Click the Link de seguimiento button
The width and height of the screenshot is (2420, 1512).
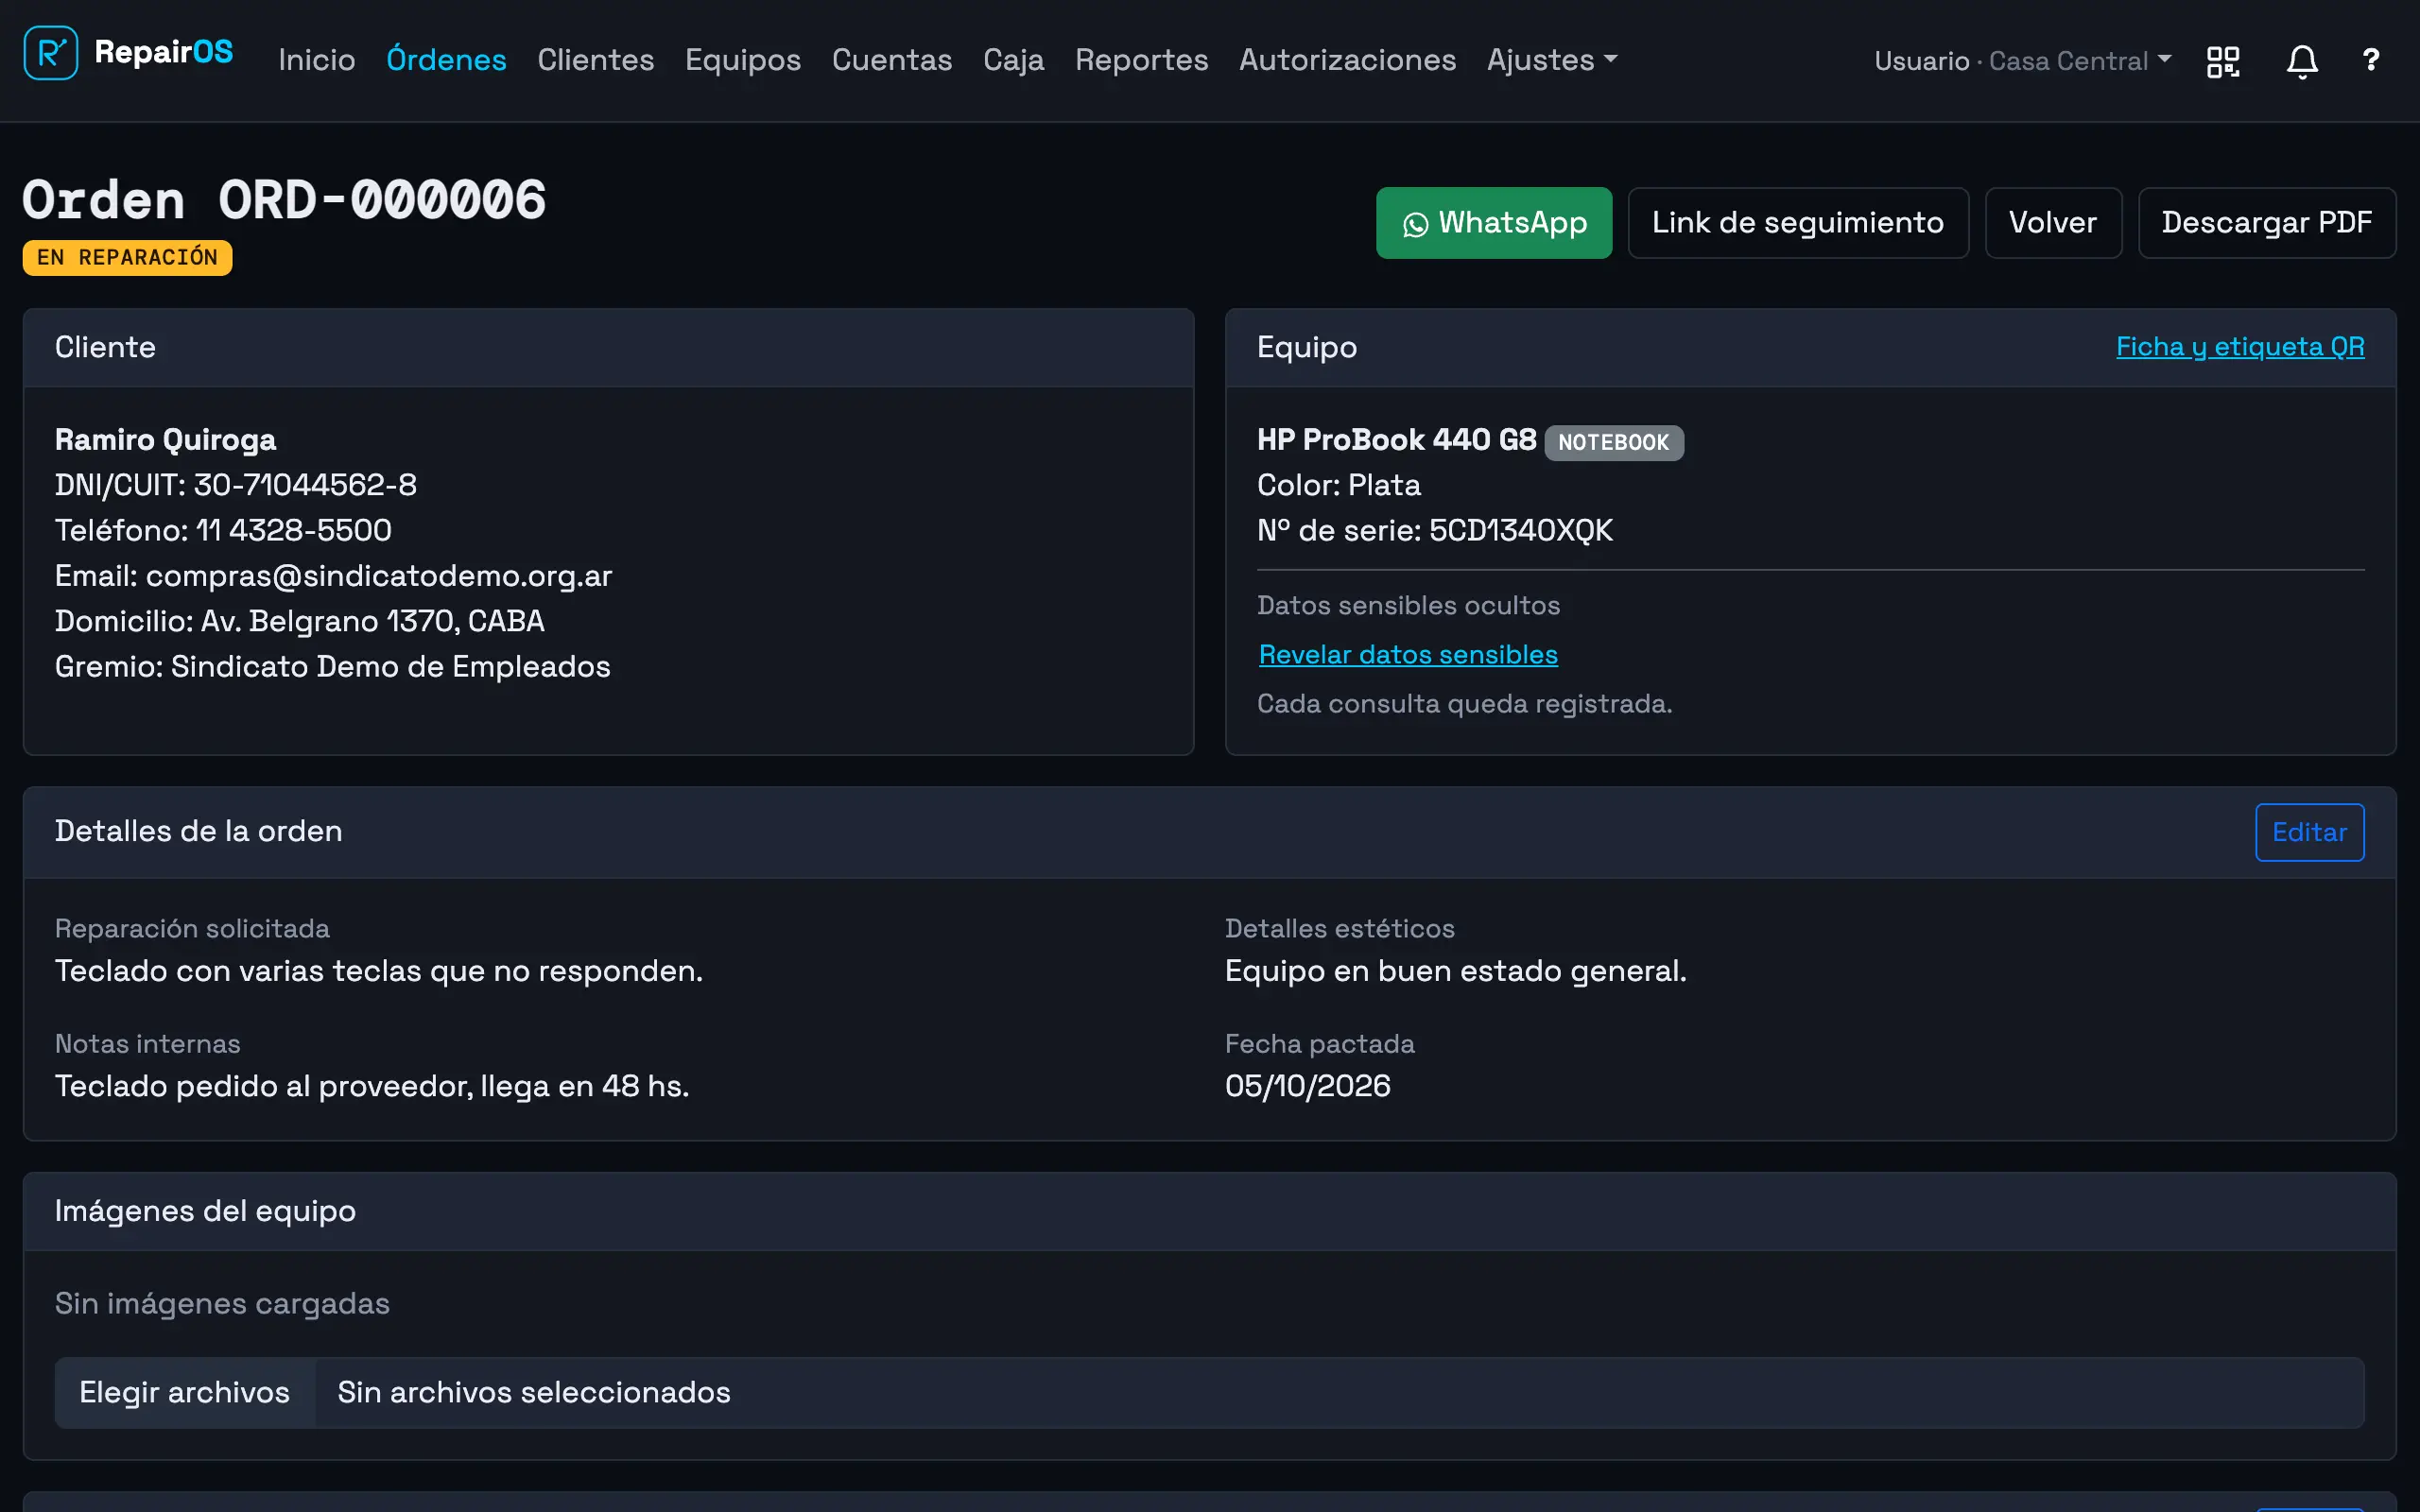(x=1798, y=223)
